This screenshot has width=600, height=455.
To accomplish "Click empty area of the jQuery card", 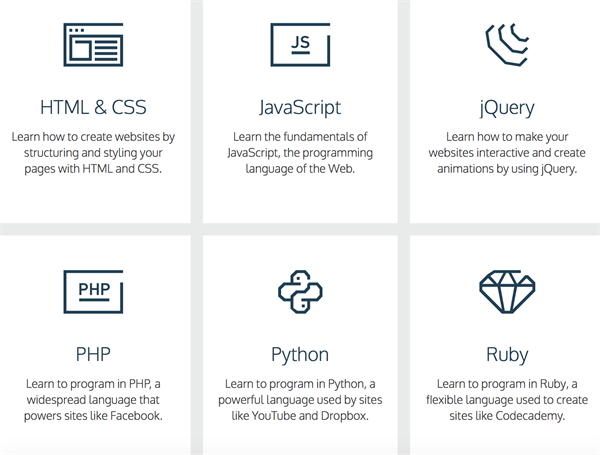I will (507, 201).
